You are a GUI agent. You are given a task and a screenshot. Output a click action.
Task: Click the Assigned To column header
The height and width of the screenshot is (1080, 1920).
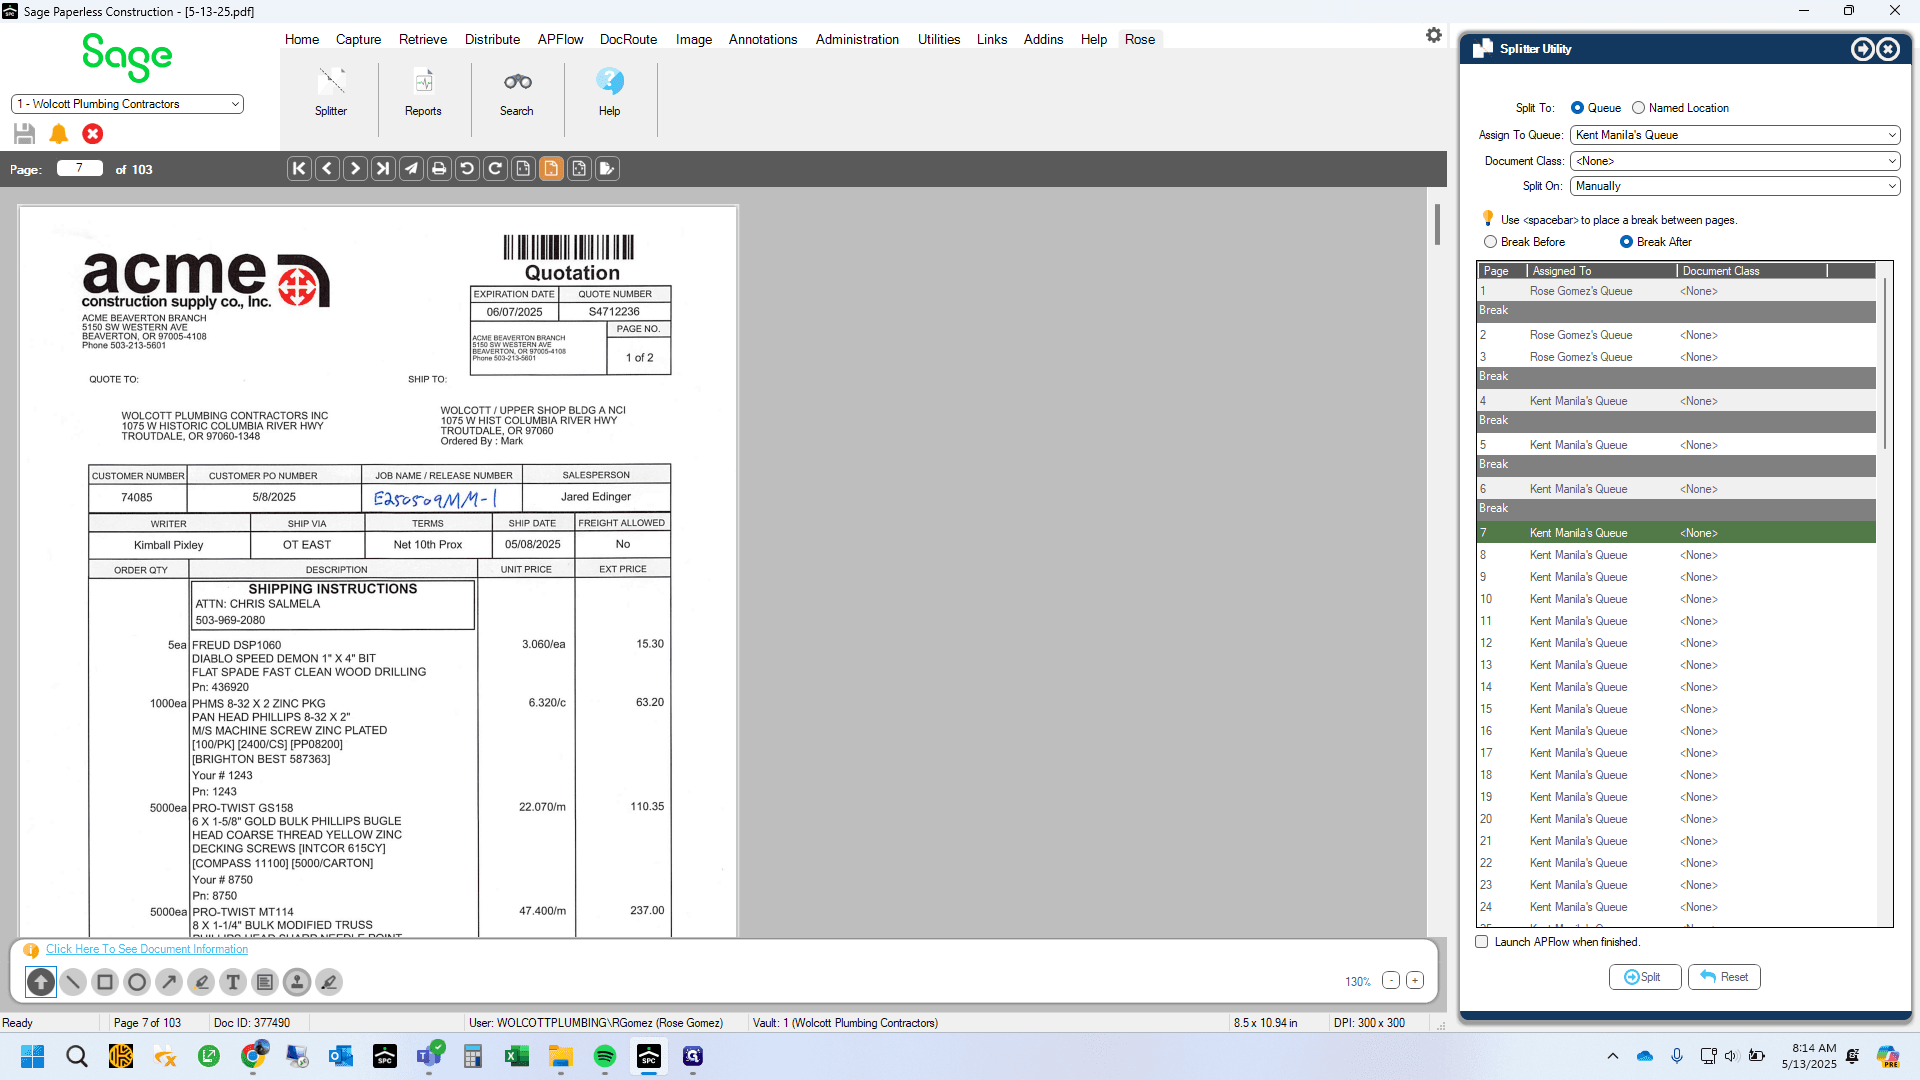coord(1601,271)
